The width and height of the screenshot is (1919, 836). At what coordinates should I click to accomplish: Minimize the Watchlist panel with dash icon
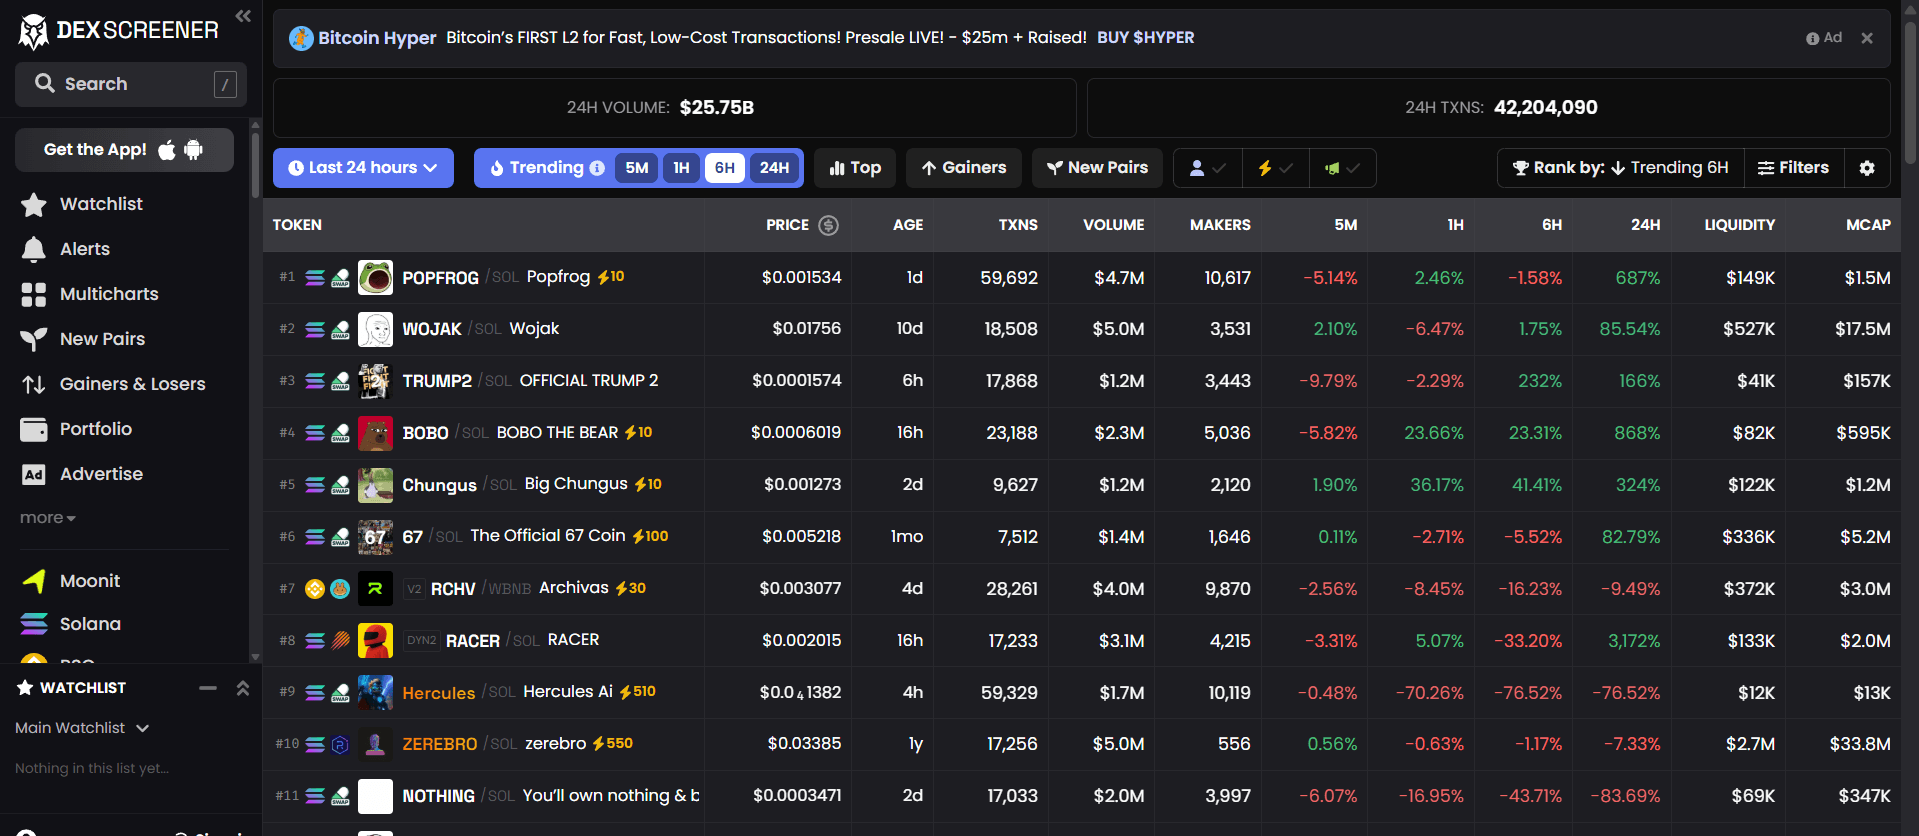(208, 688)
